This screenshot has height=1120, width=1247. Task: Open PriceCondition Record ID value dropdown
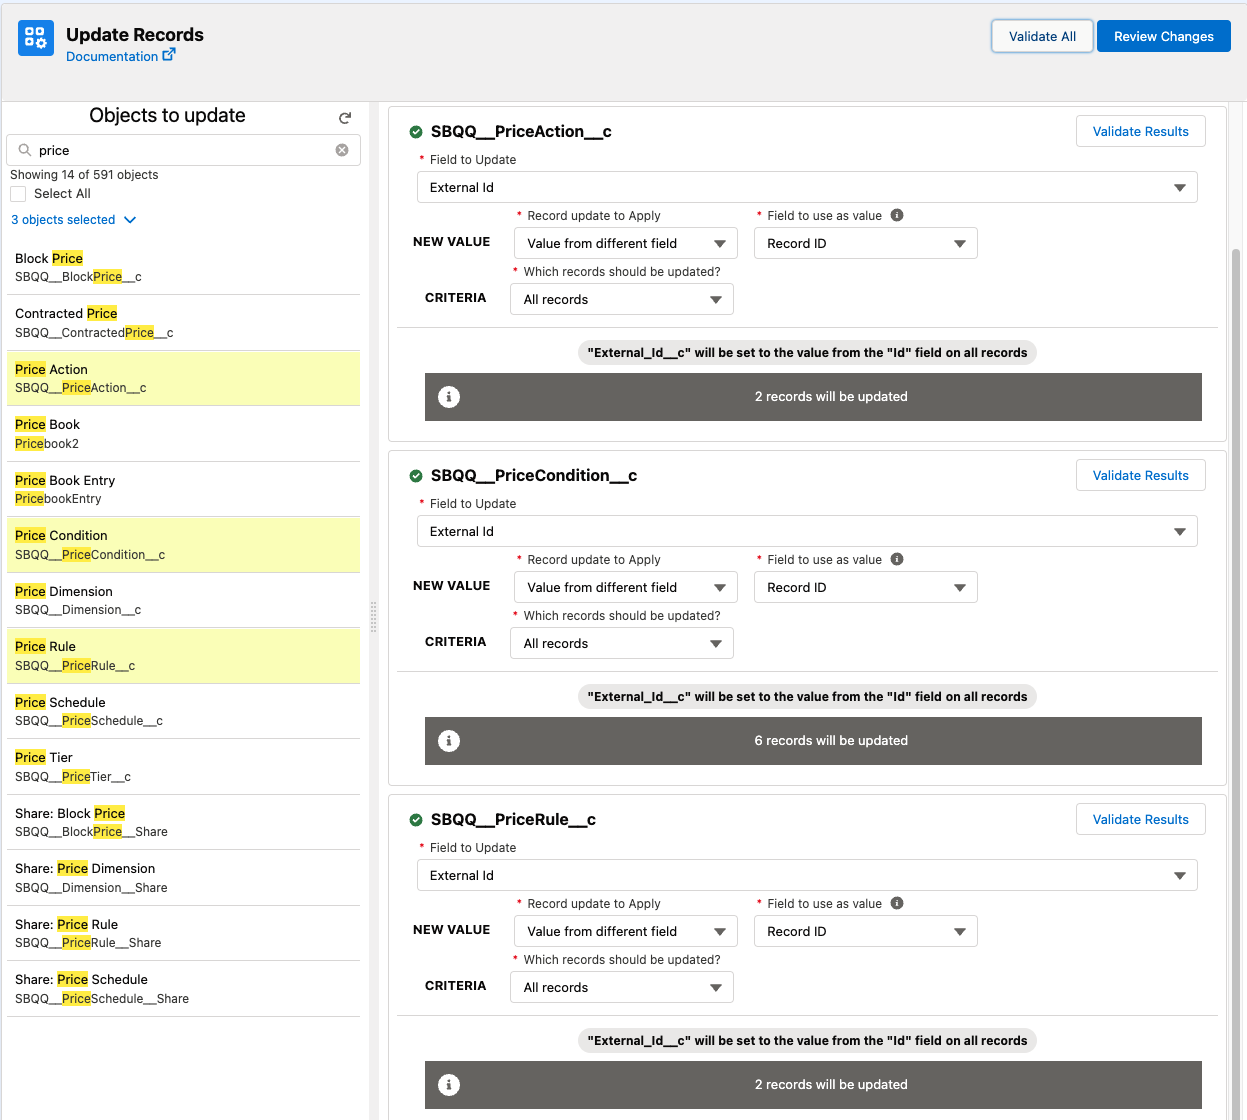click(x=866, y=587)
